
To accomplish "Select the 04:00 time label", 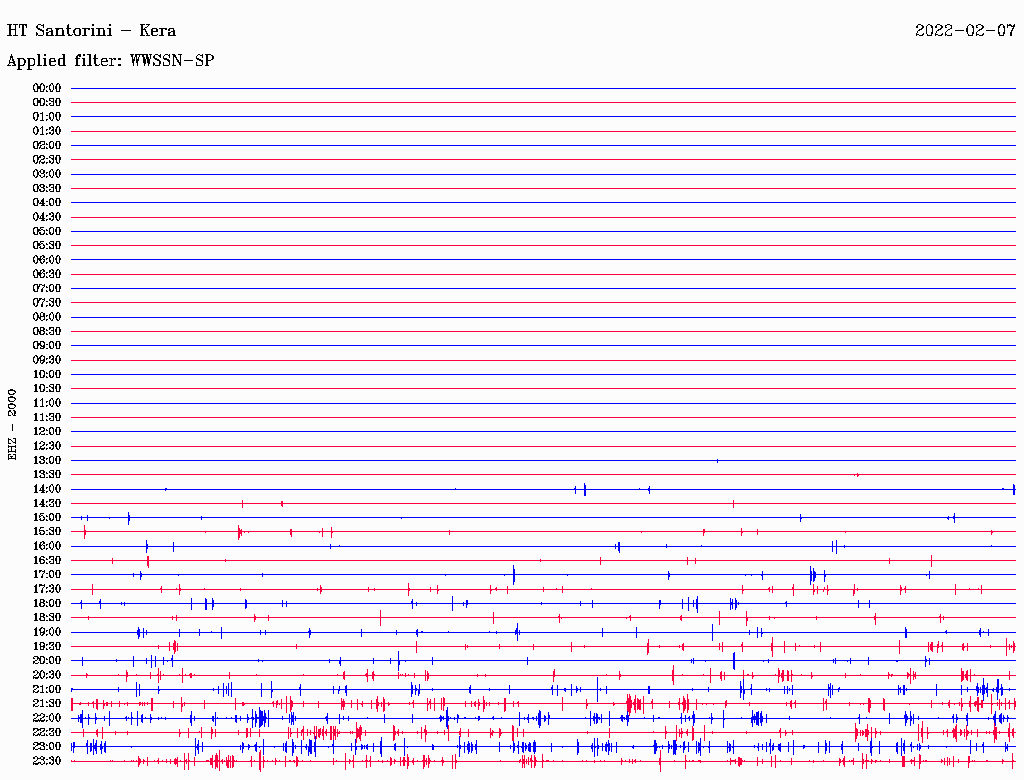I will (46, 203).
